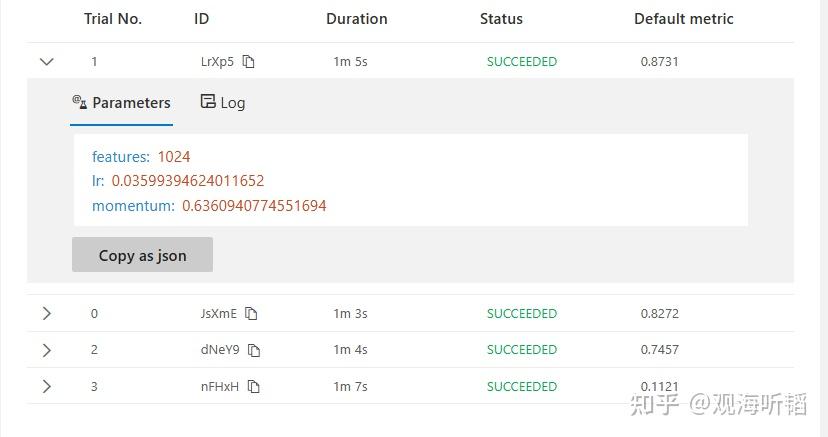Click the Parameters tab icon
The height and width of the screenshot is (437, 828).
click(80, 102)
